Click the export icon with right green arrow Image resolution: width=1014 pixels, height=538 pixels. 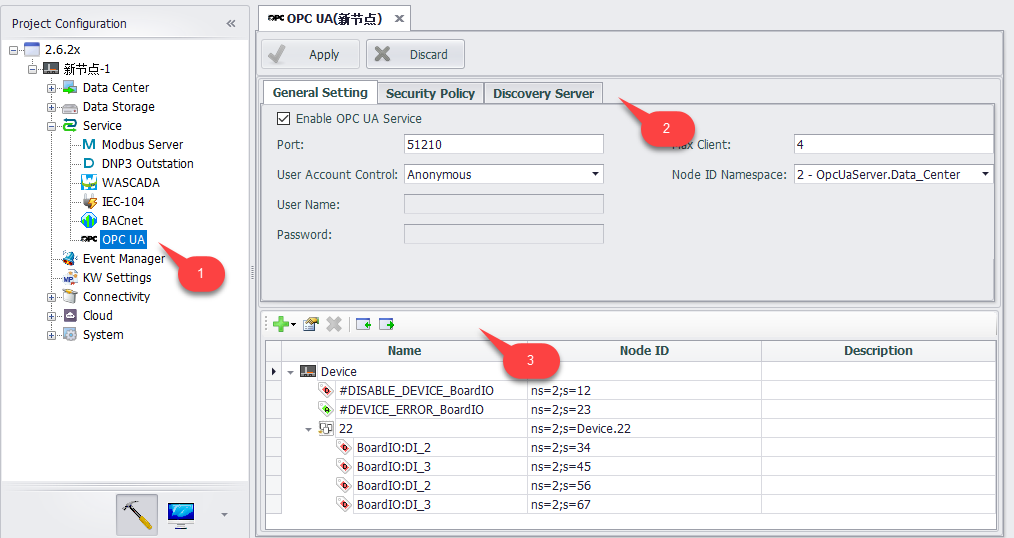click(x=386, y=324)
